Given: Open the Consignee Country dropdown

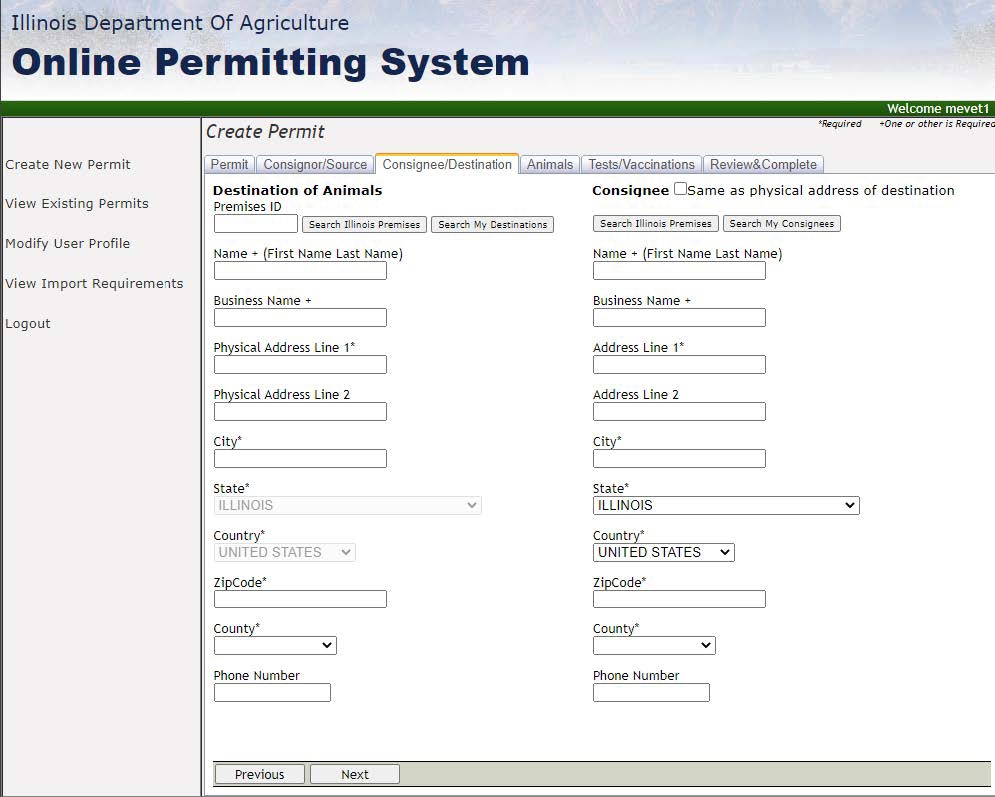Looking at the screenshot, I should (x=664, y=552).
